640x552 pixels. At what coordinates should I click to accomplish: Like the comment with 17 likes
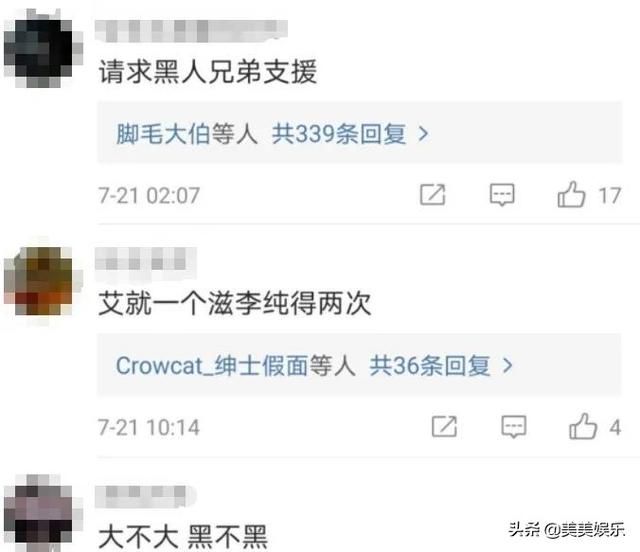[x=571, y=194]
